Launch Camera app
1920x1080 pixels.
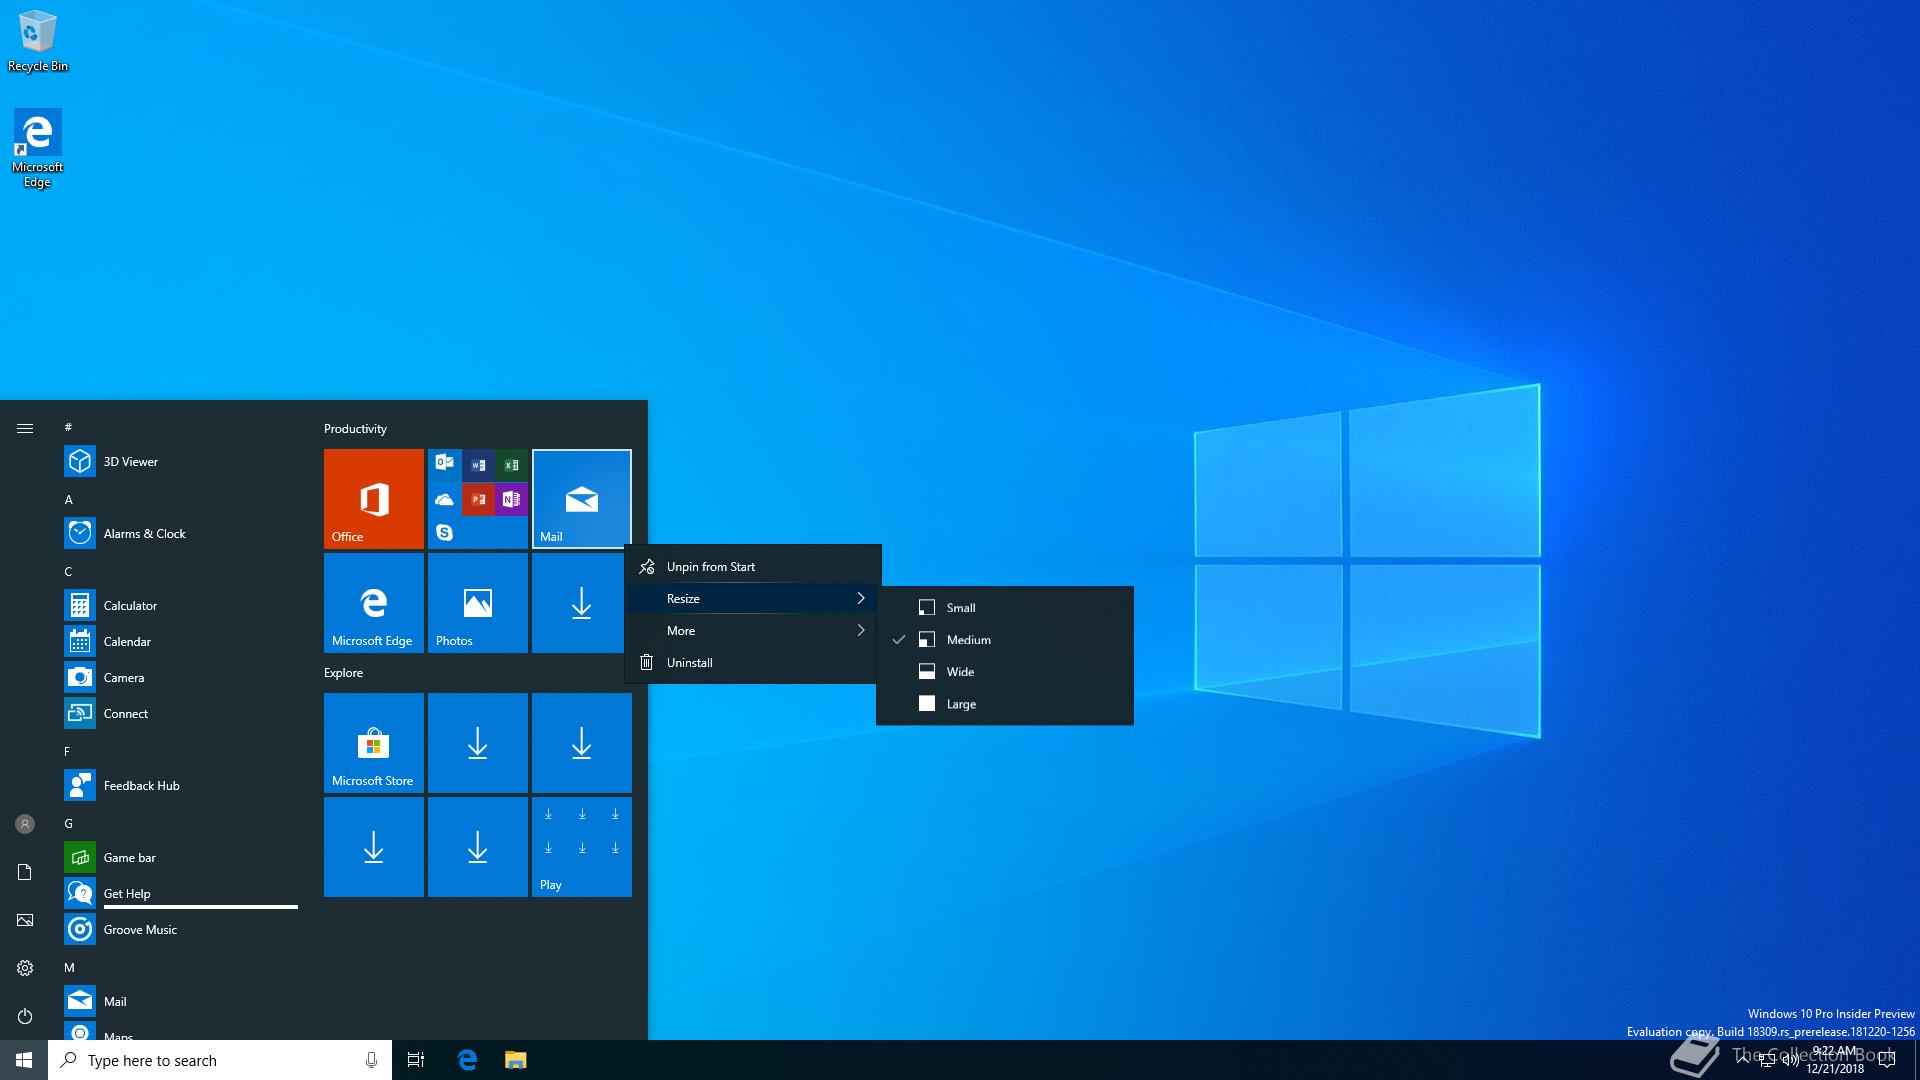pos(181,677)
